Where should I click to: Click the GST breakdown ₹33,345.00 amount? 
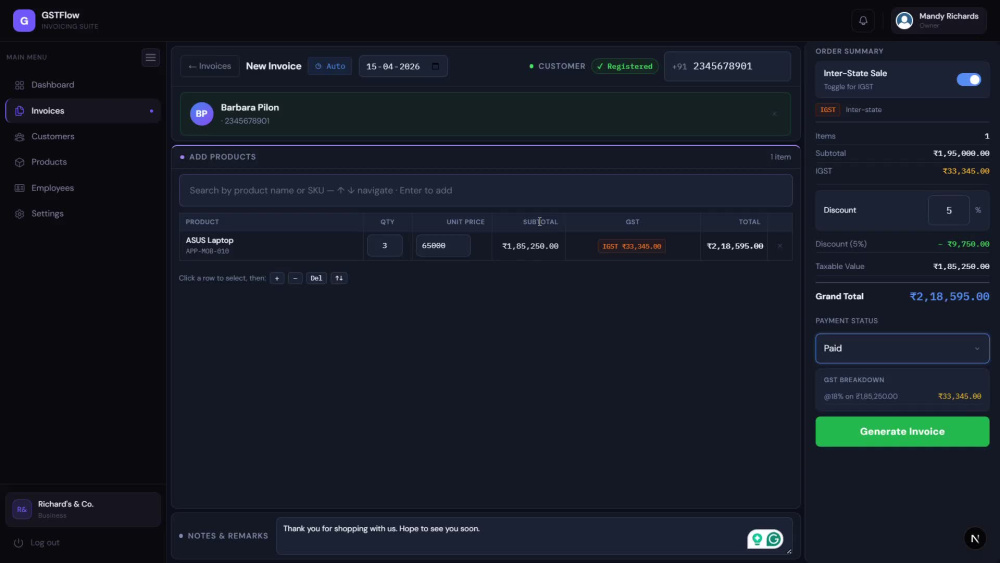(959, 397)
